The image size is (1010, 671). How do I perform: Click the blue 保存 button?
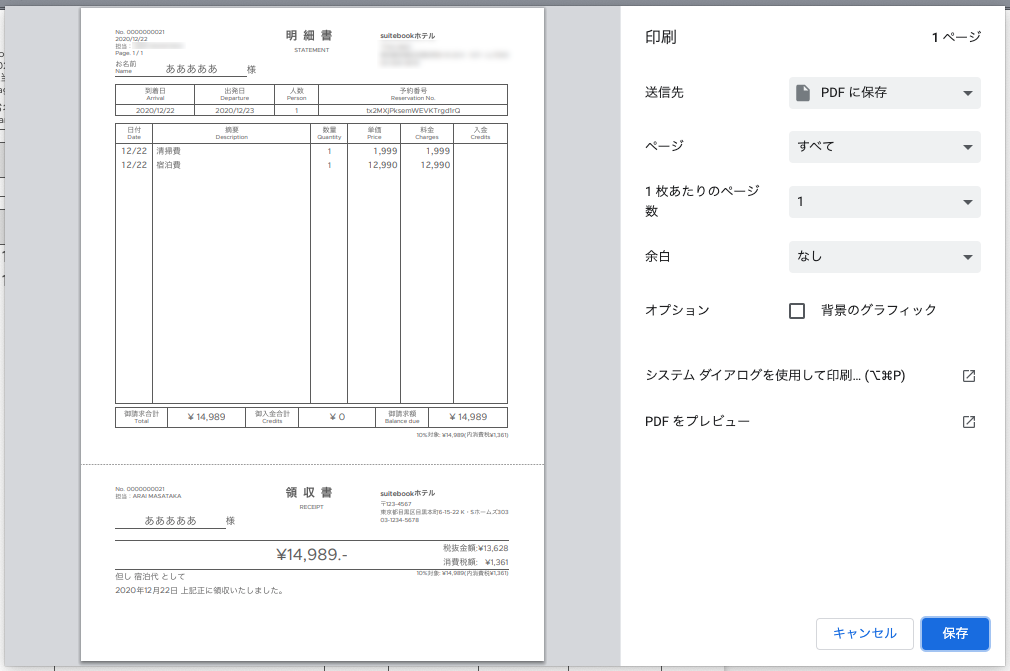[955, 634]
